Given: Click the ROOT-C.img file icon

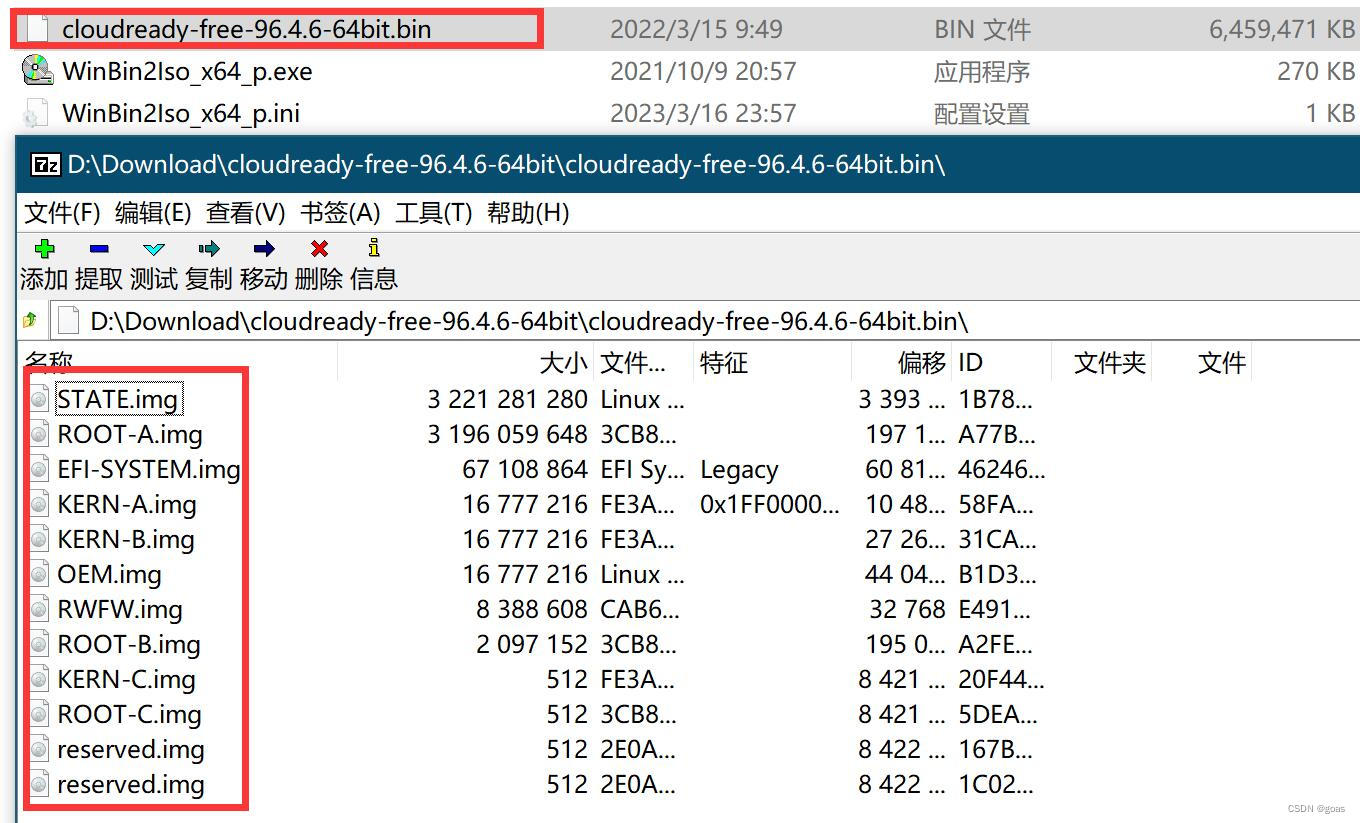Looking at the screenshot, I should click(39, 714).
